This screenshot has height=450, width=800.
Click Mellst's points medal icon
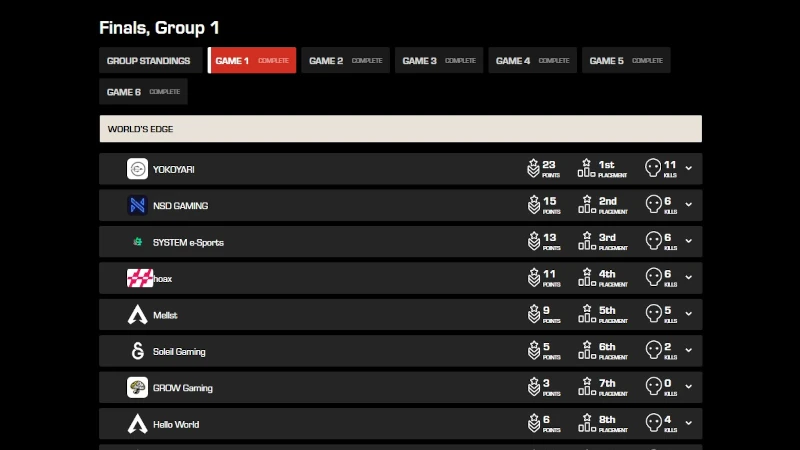pyautogui.click(x=534, y=314)
